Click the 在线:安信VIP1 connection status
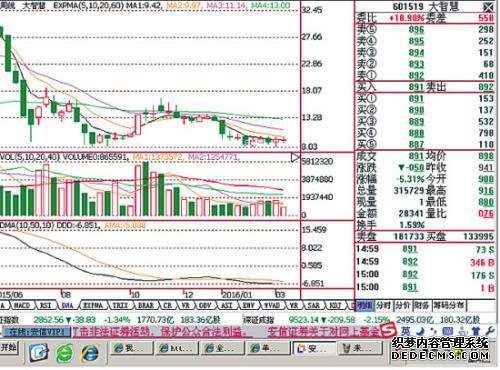This screenshot has width=500, height=370. (x=36, y=332)
